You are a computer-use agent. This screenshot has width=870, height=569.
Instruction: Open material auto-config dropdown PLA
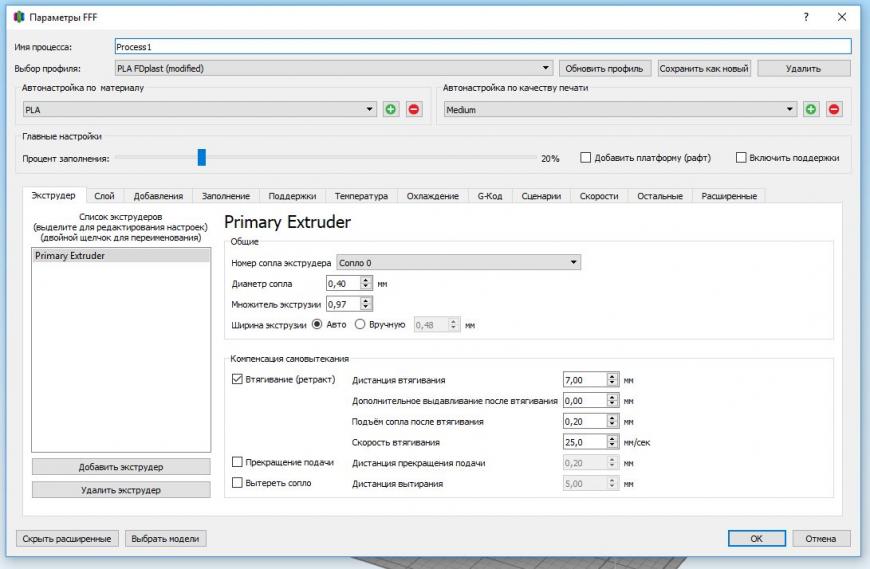click(x=200, y=109)
